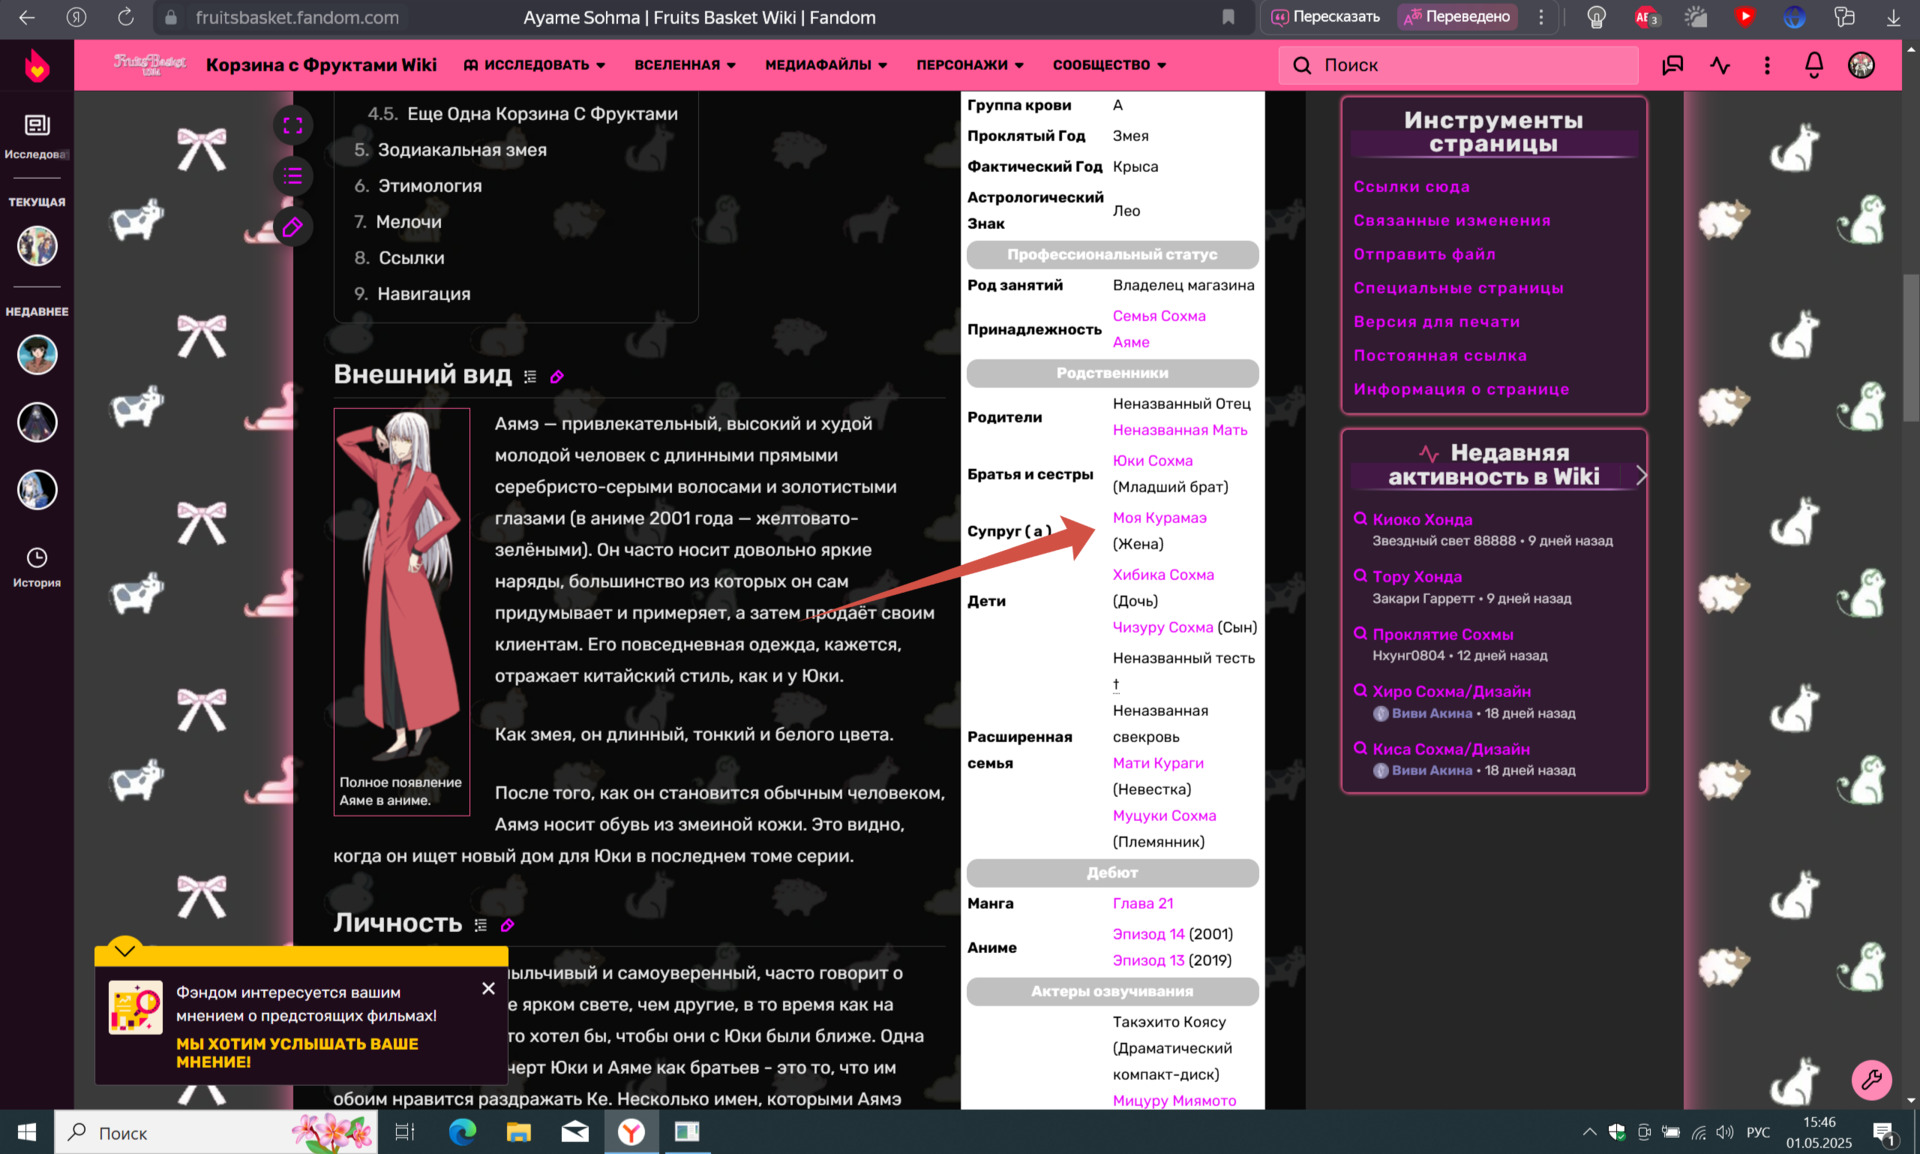Click the pink wrench tools button
The image size is (1920, 1154).
coord(1870,1079)
